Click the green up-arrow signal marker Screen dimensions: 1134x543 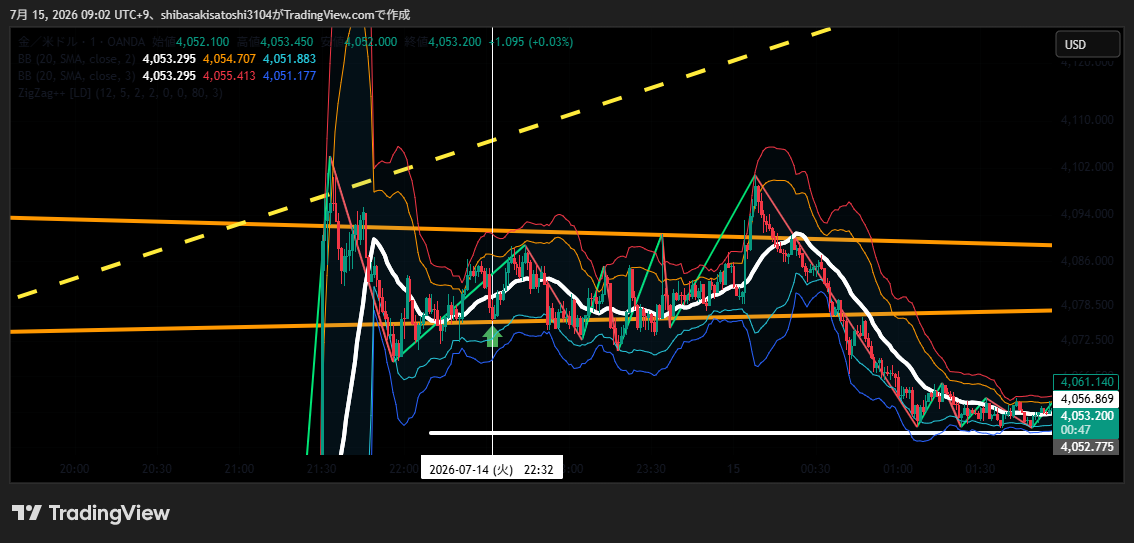(x=493, y=336)
